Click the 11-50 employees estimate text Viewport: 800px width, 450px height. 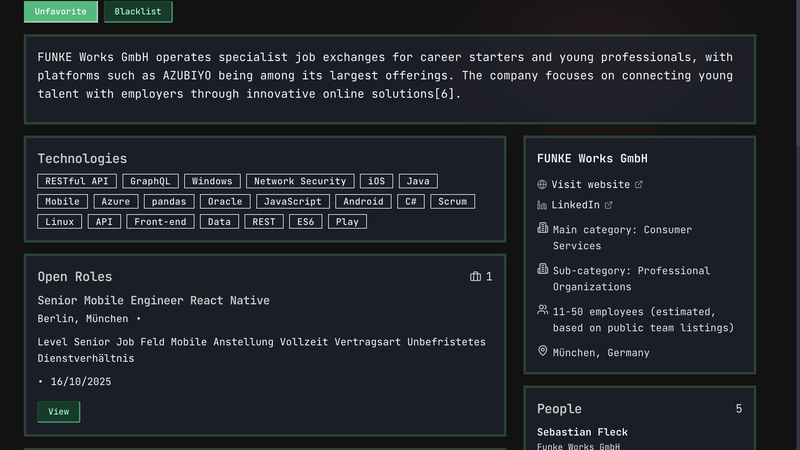click(643, 319)
